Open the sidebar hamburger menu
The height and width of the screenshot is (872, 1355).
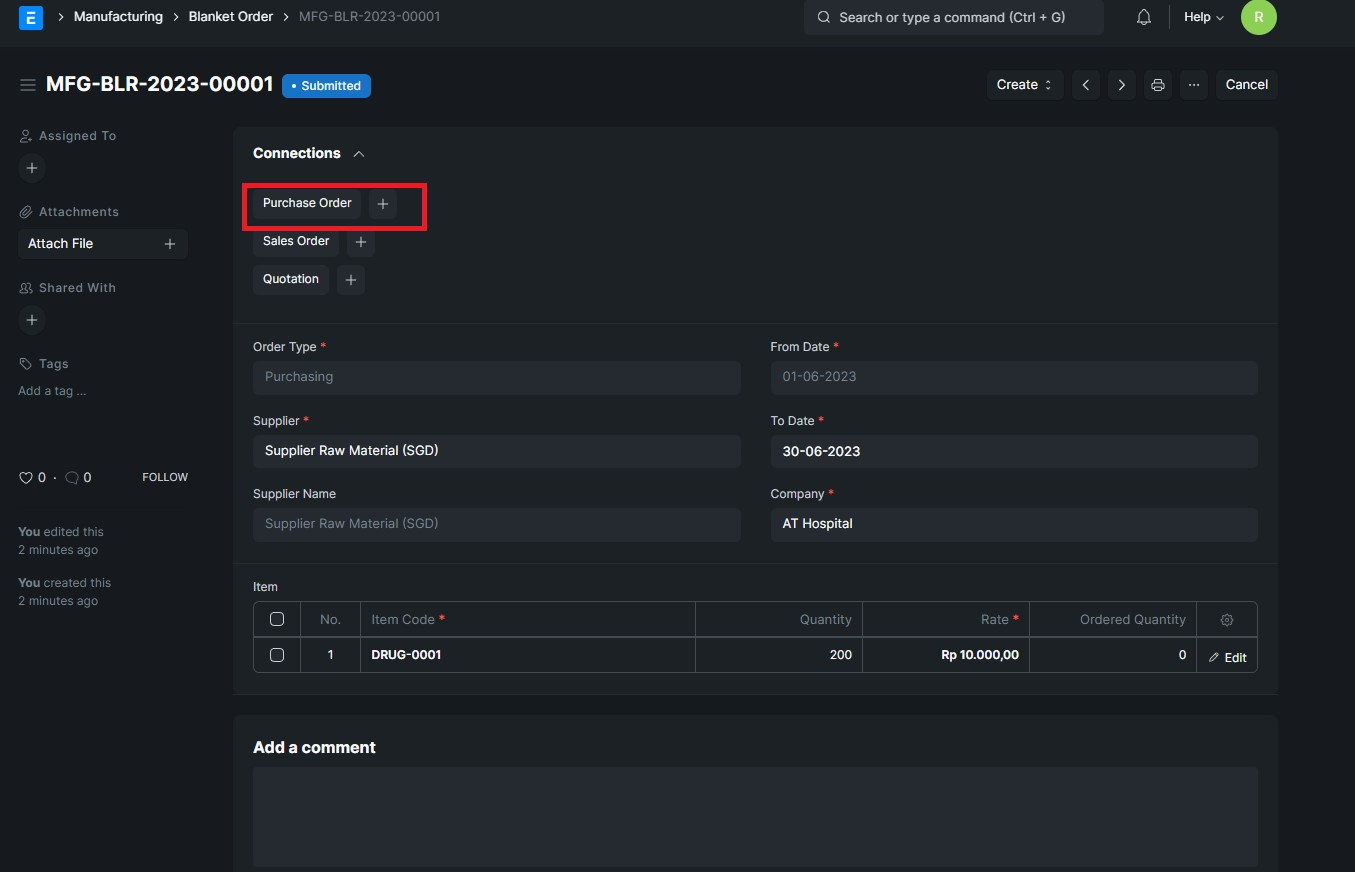pyautogui.click(x=28, y=84)
